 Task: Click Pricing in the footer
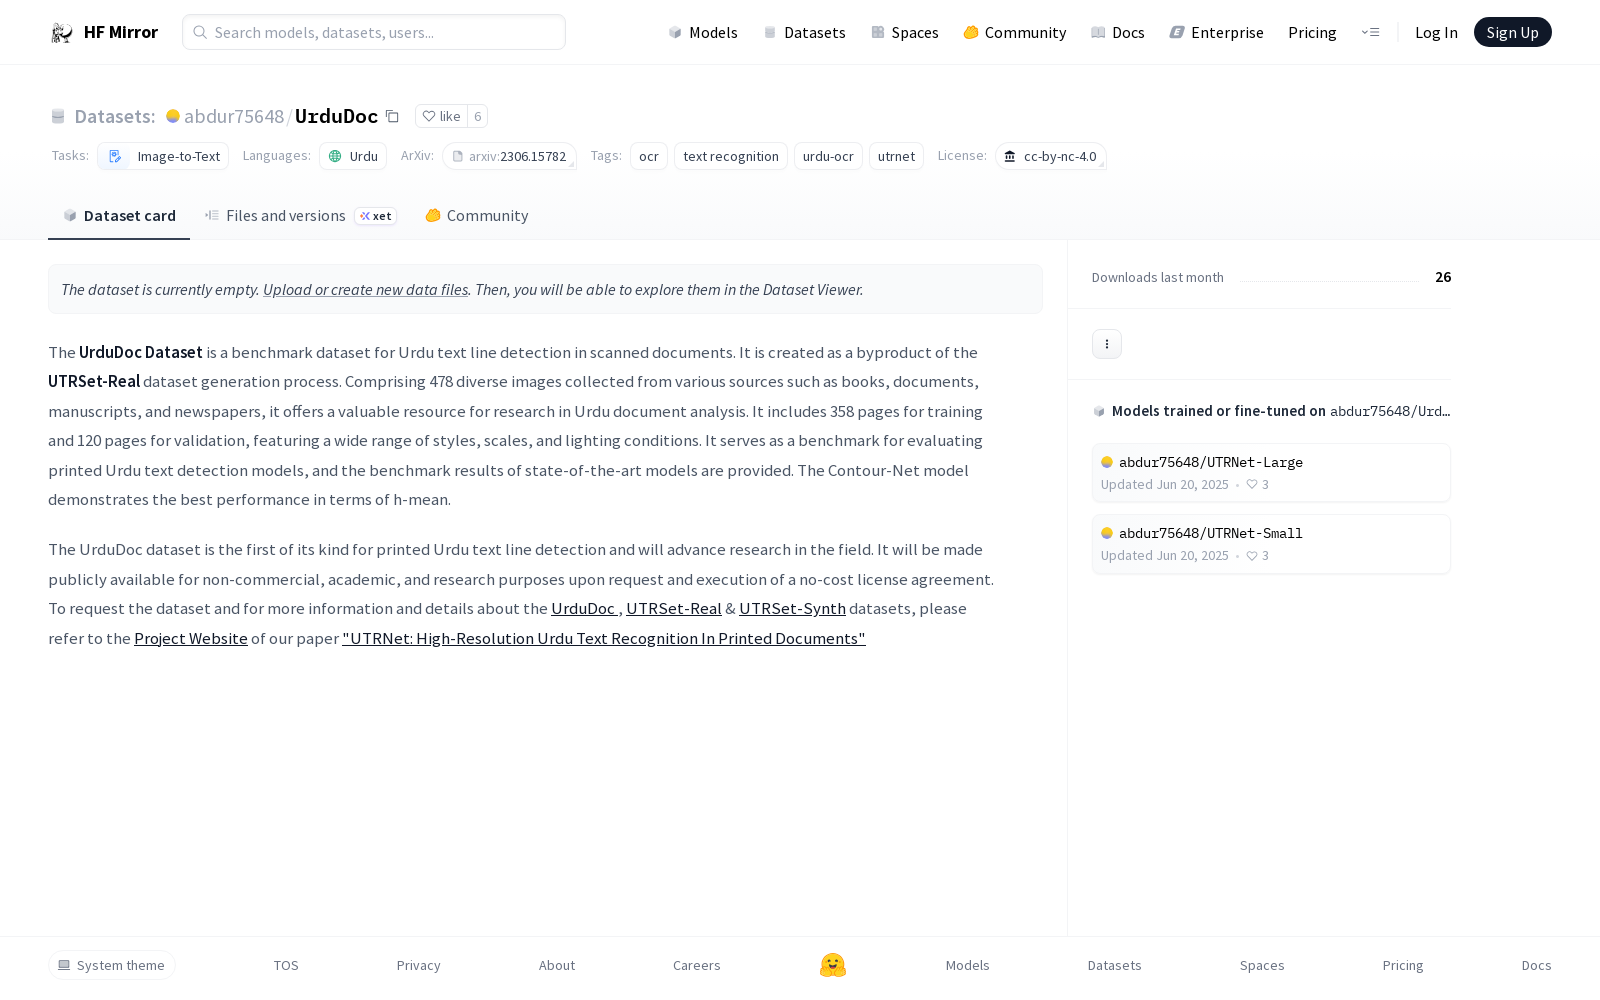point(1403,965)
